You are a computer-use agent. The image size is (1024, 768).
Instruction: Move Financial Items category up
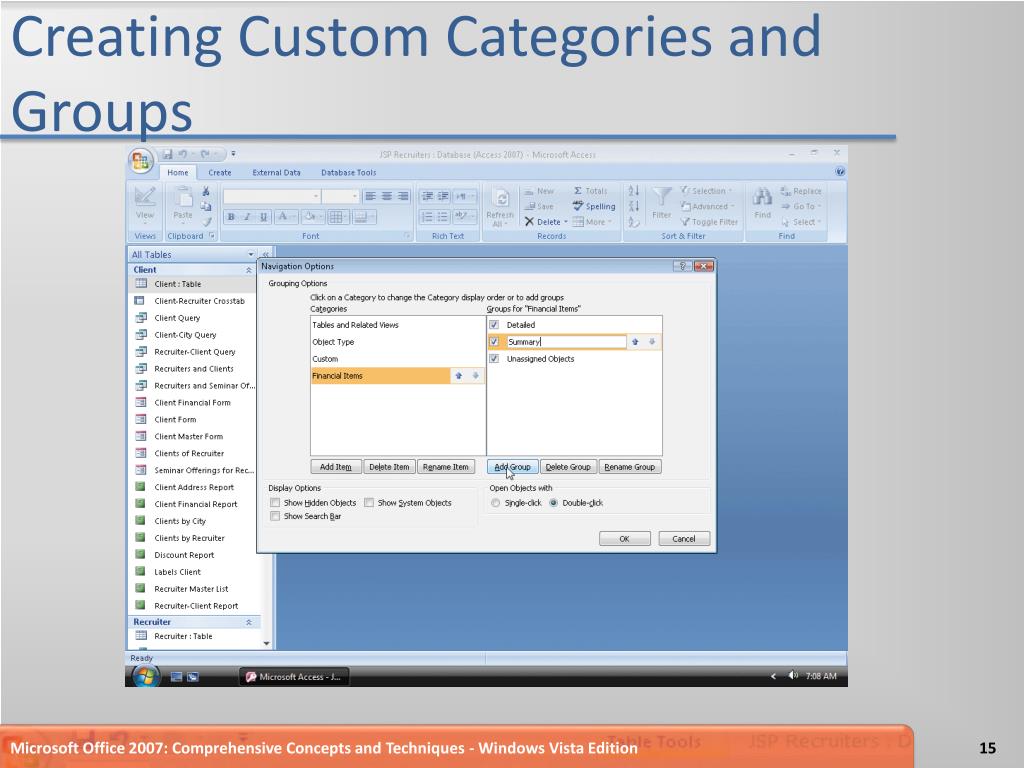pos(458,376)
